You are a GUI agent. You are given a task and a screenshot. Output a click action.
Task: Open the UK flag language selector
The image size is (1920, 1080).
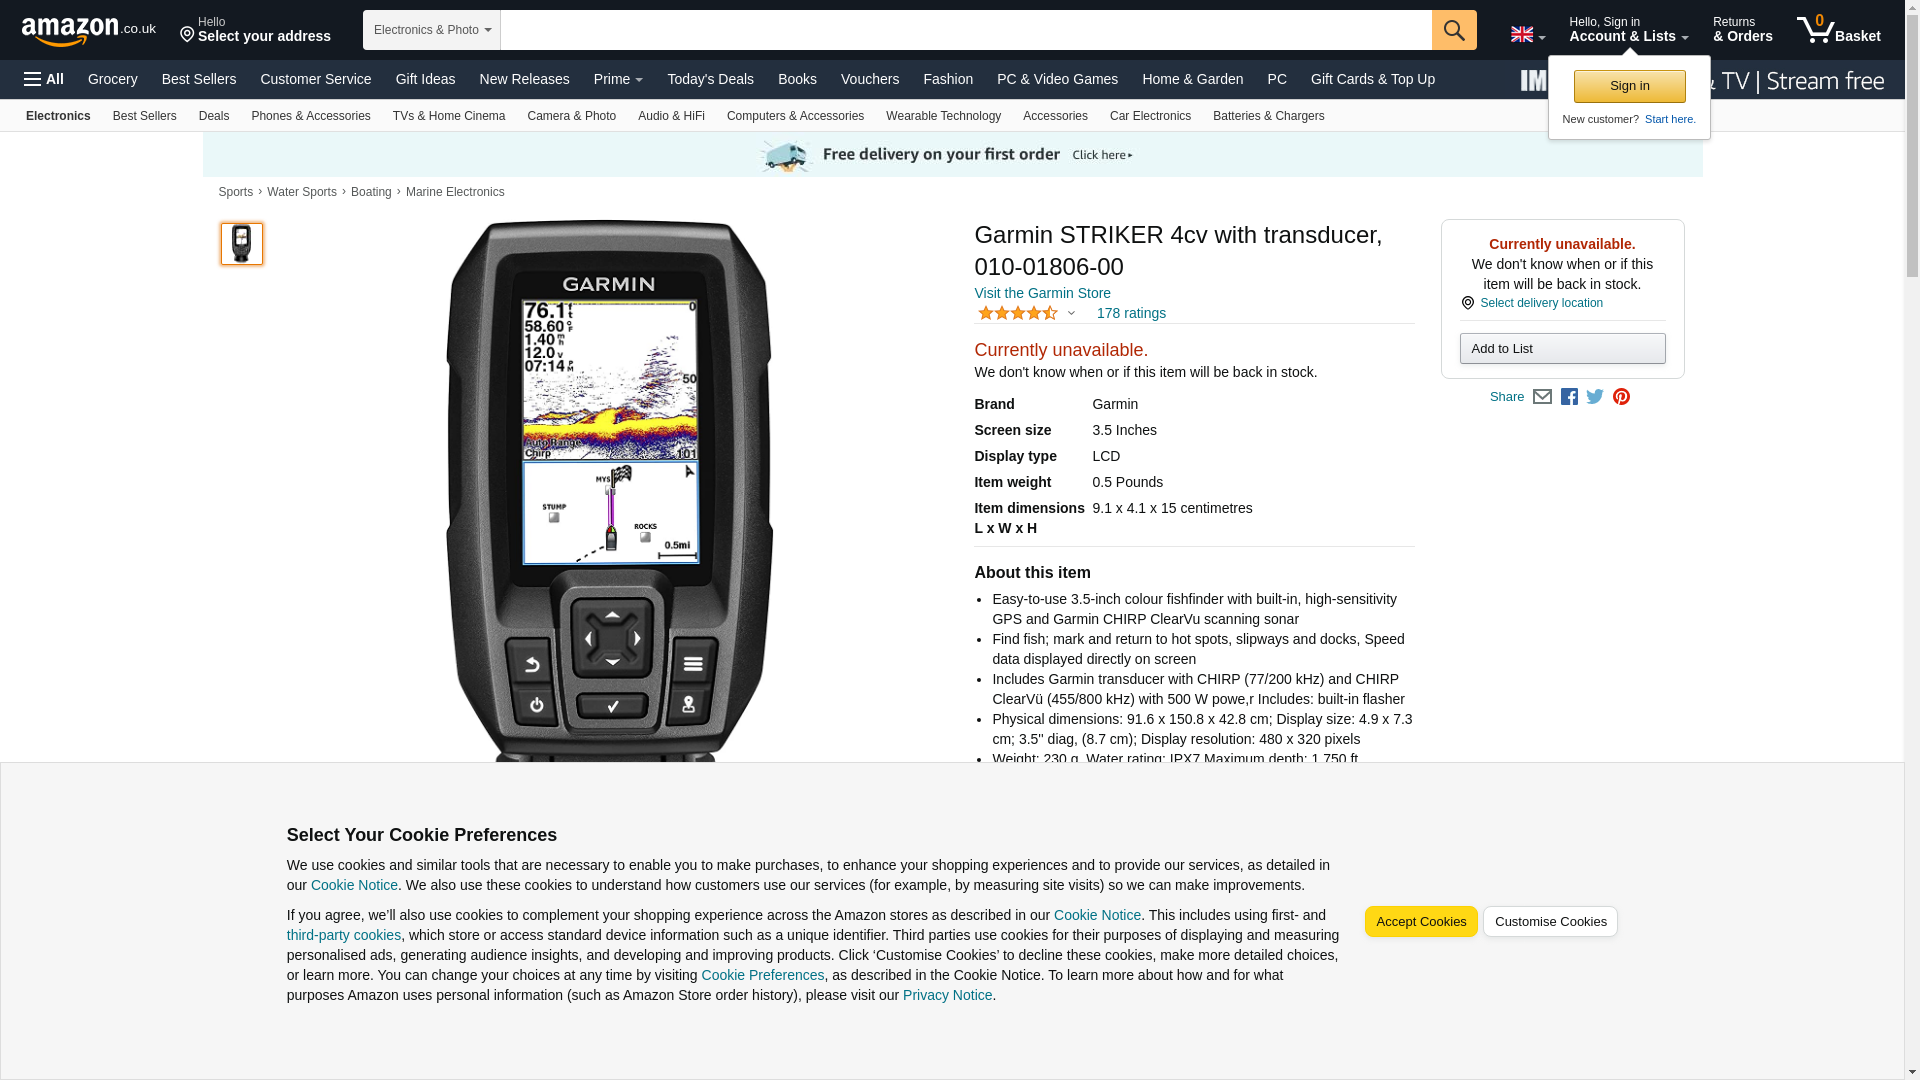coord(1527,35)
